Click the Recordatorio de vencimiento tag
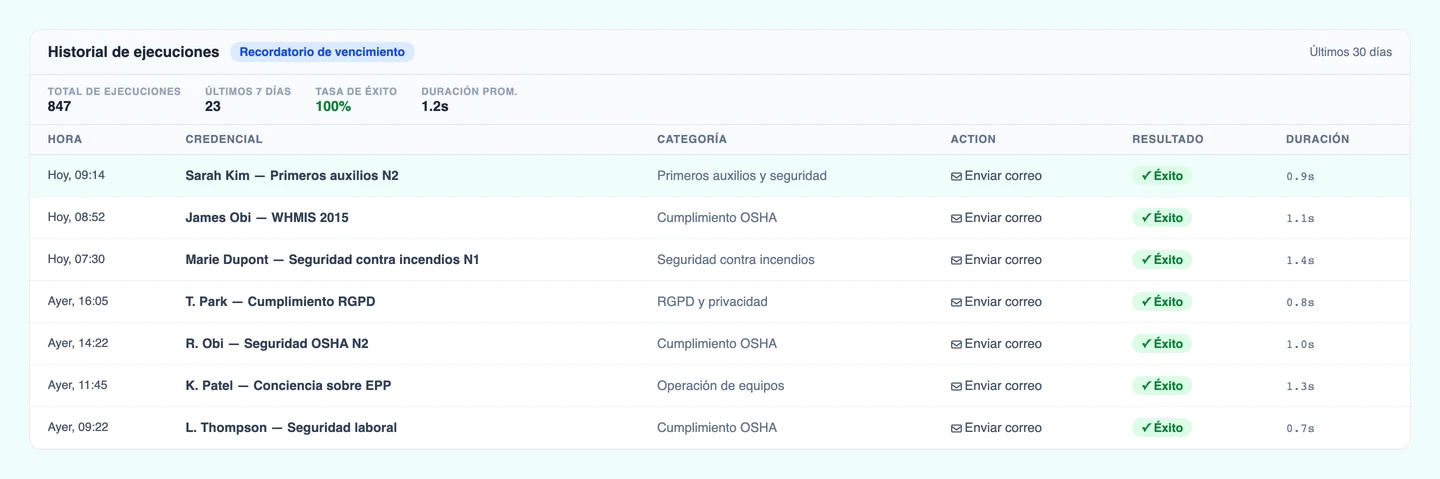 (x=322, y=52)
